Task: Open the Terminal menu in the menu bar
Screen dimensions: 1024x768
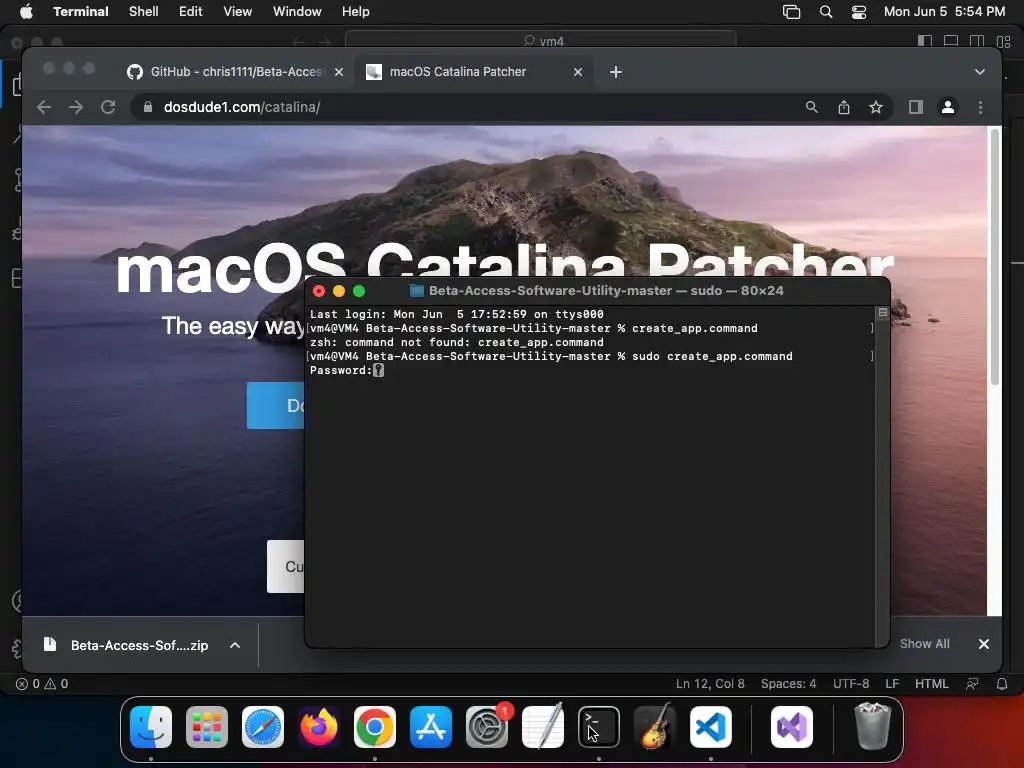Action: coord(81,12)
